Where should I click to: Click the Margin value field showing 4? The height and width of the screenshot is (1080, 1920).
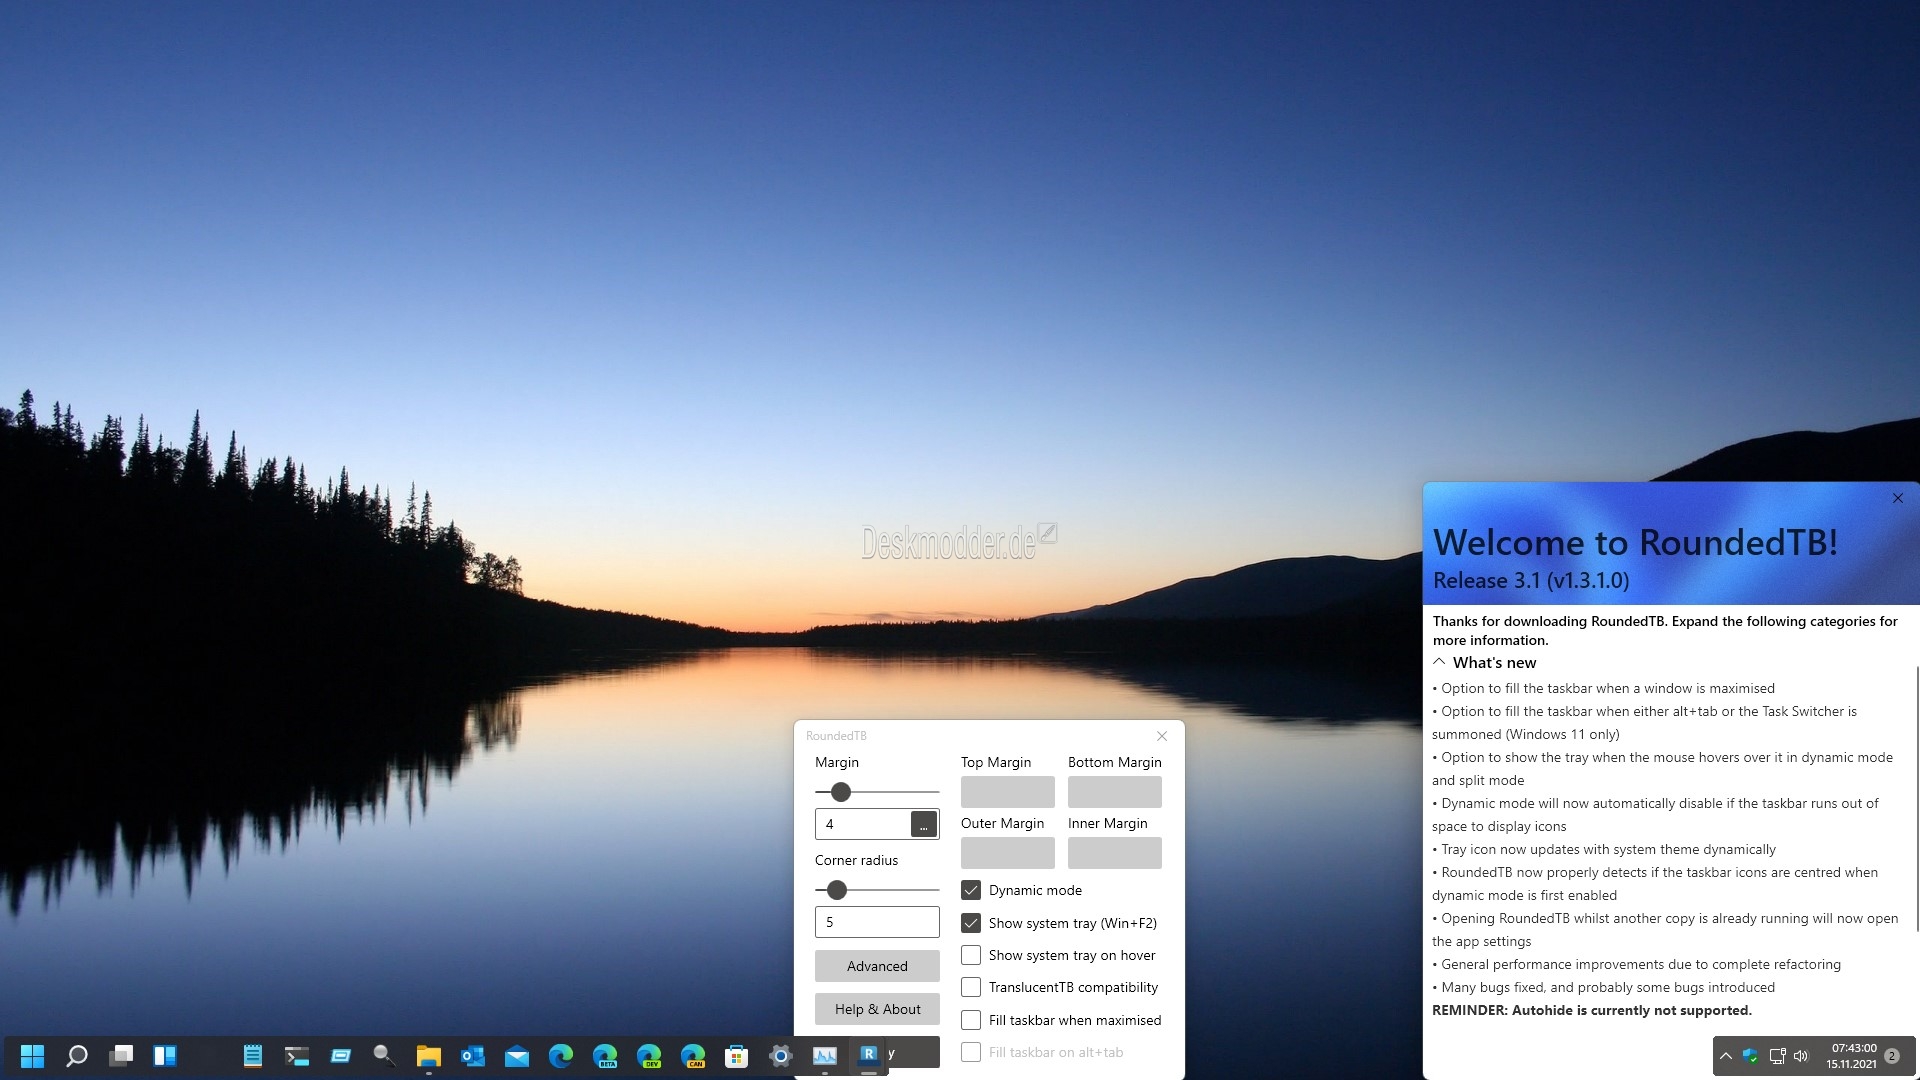coord(863,824)
